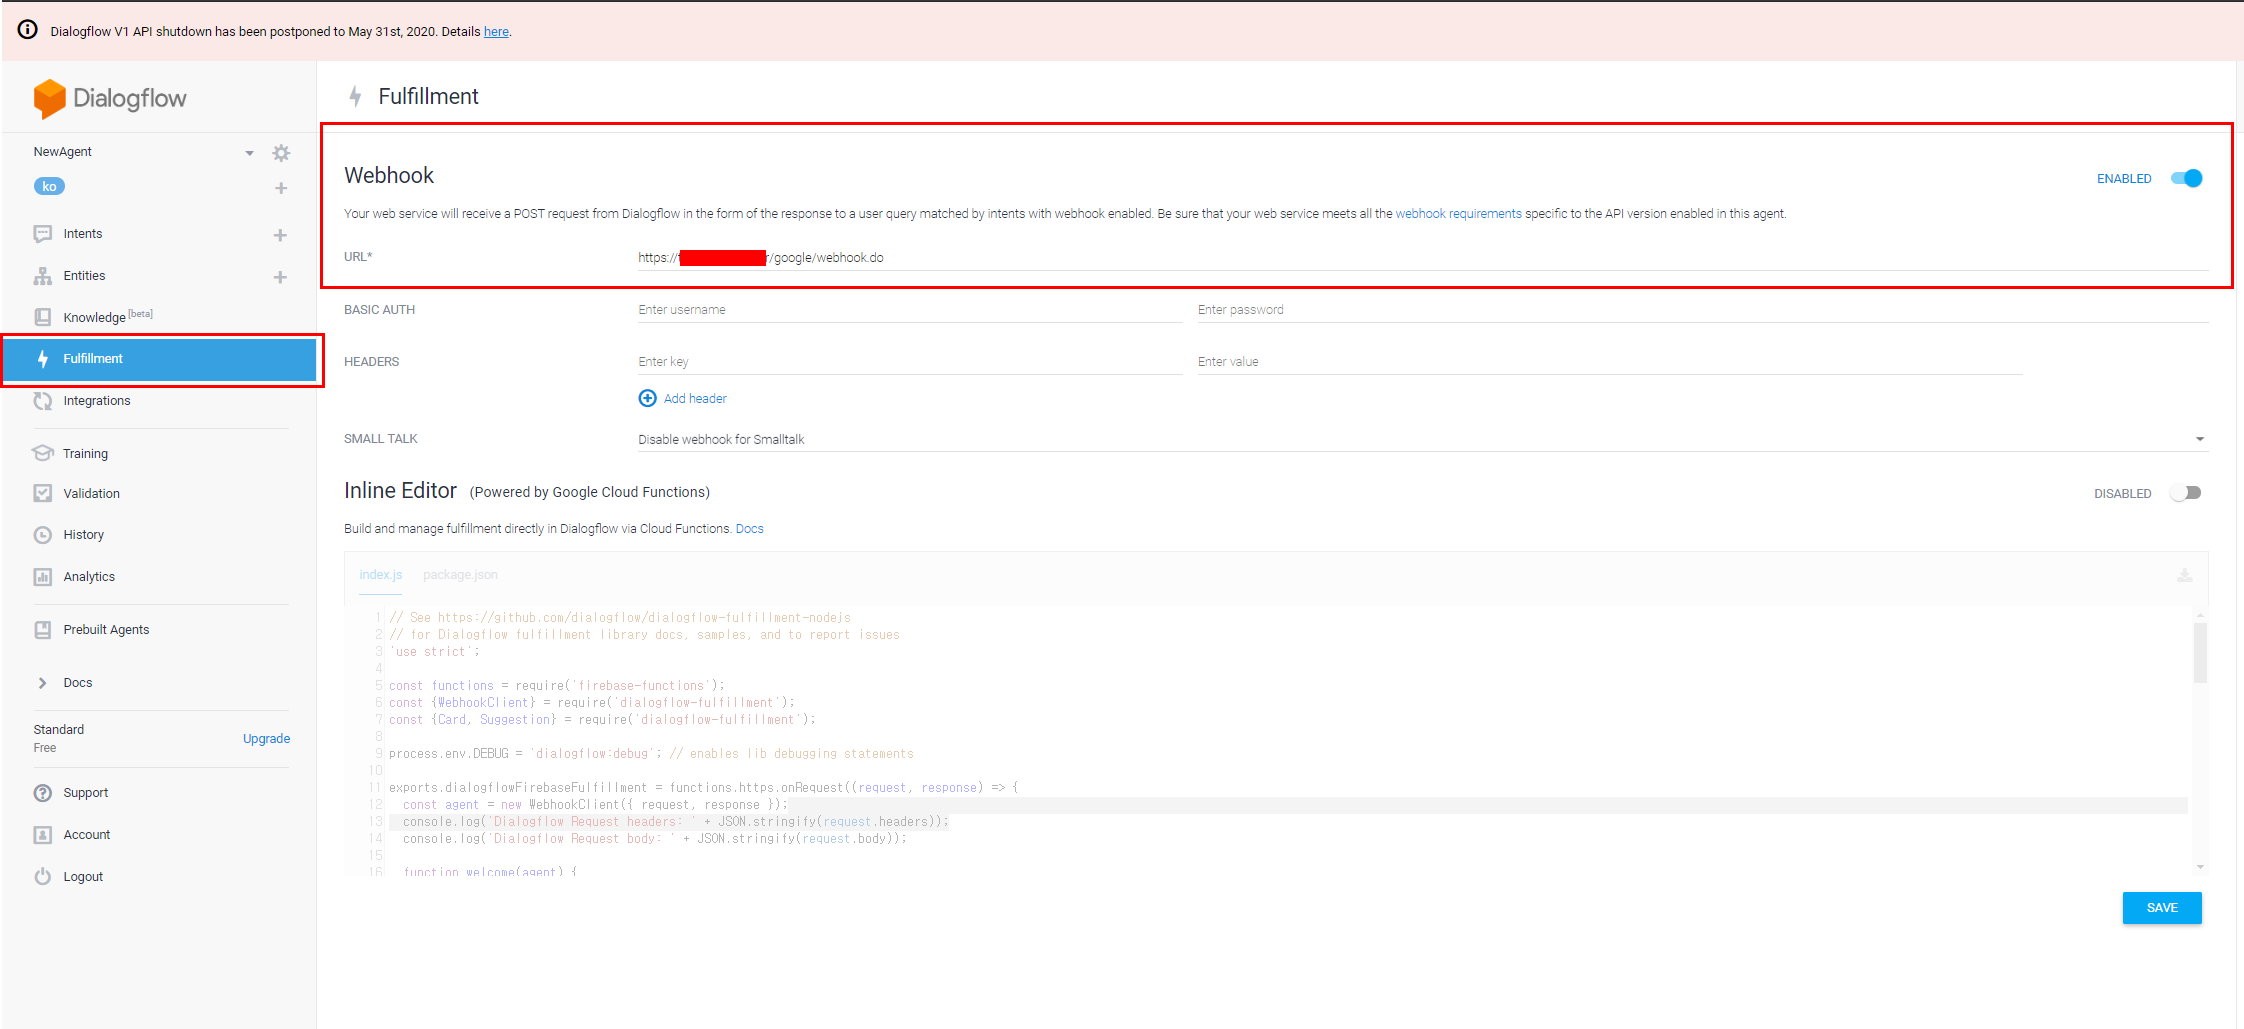Disable the Webhook toggle

[2187, 178]
